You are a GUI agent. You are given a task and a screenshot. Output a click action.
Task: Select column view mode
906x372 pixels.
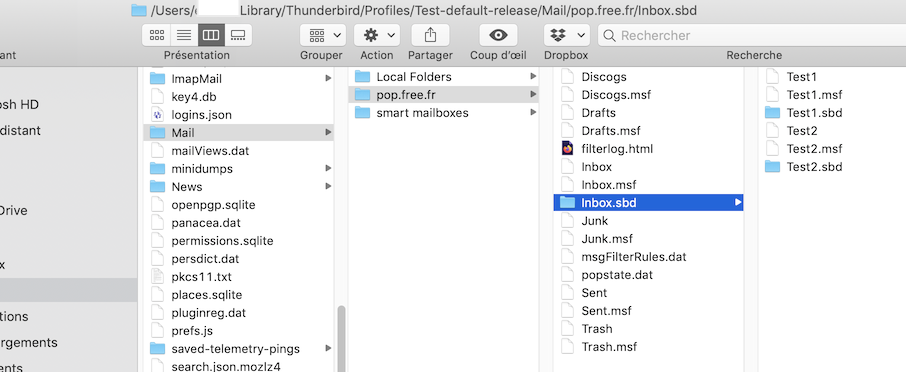(211, 35)
